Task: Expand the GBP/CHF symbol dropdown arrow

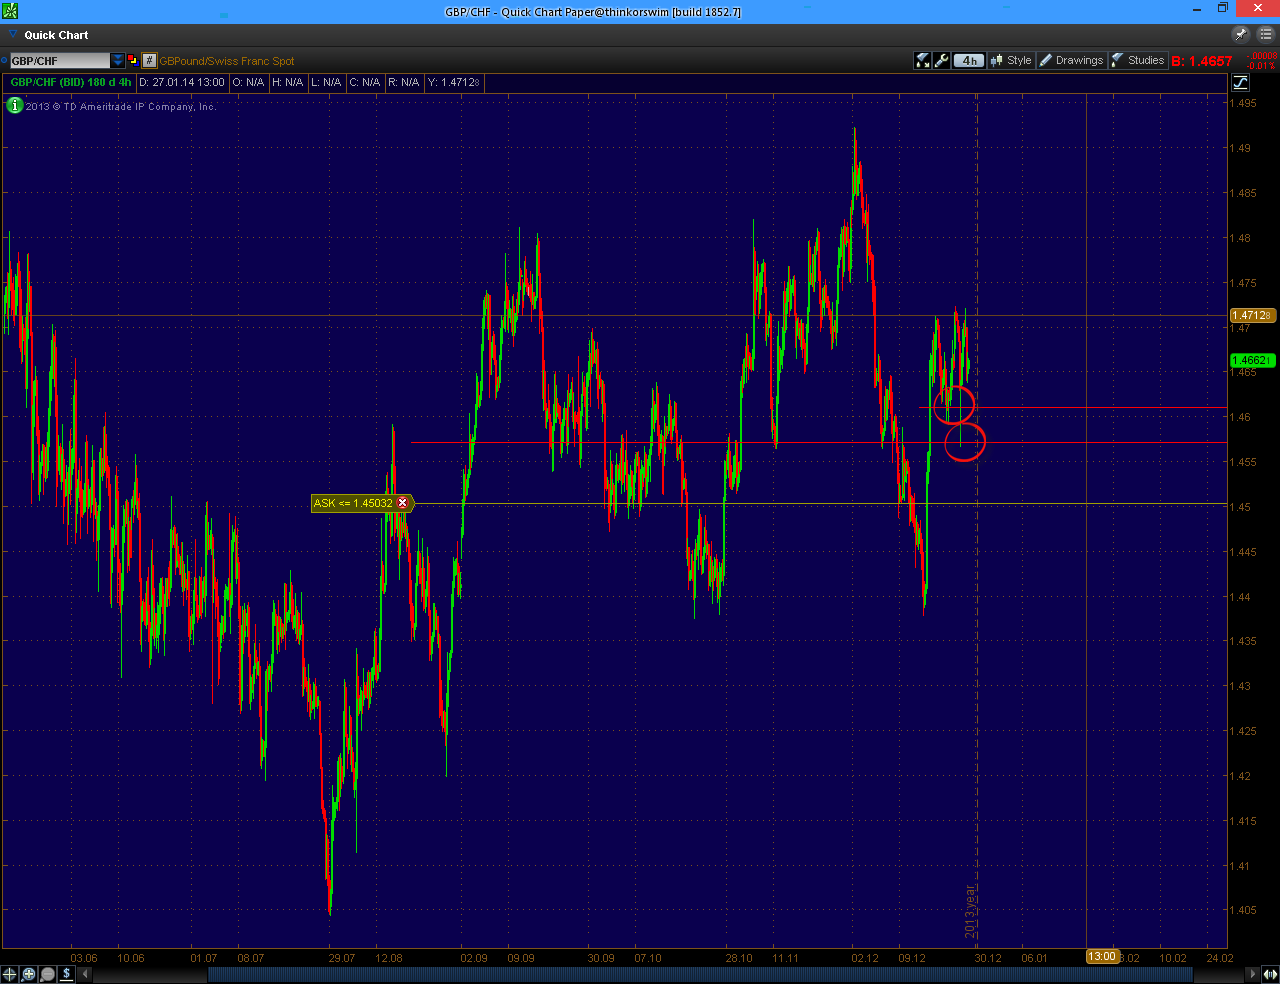Action: click(117, 60)
